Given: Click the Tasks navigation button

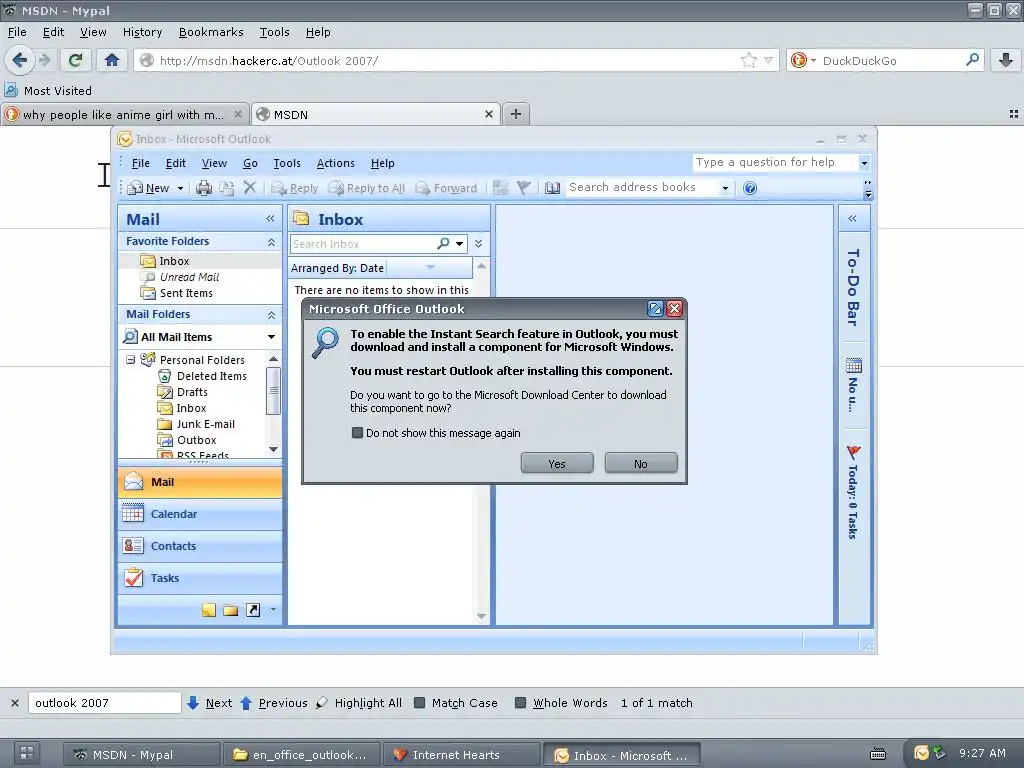Looking at the screenshot, I should (200, 578).
